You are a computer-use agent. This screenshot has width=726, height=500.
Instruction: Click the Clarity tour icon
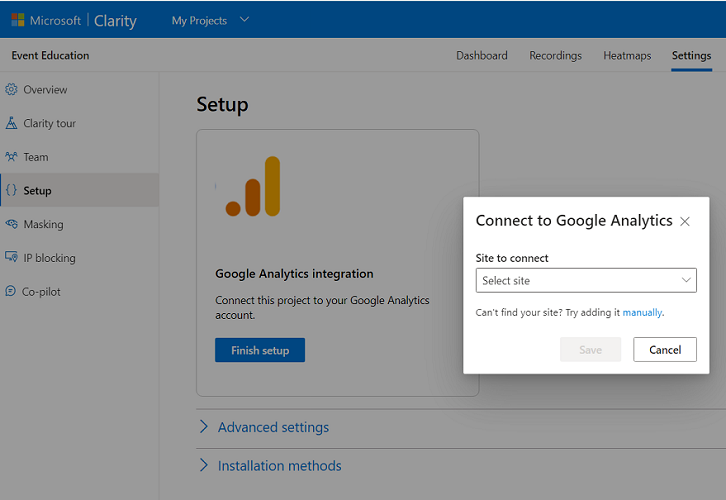click(11, 123)
